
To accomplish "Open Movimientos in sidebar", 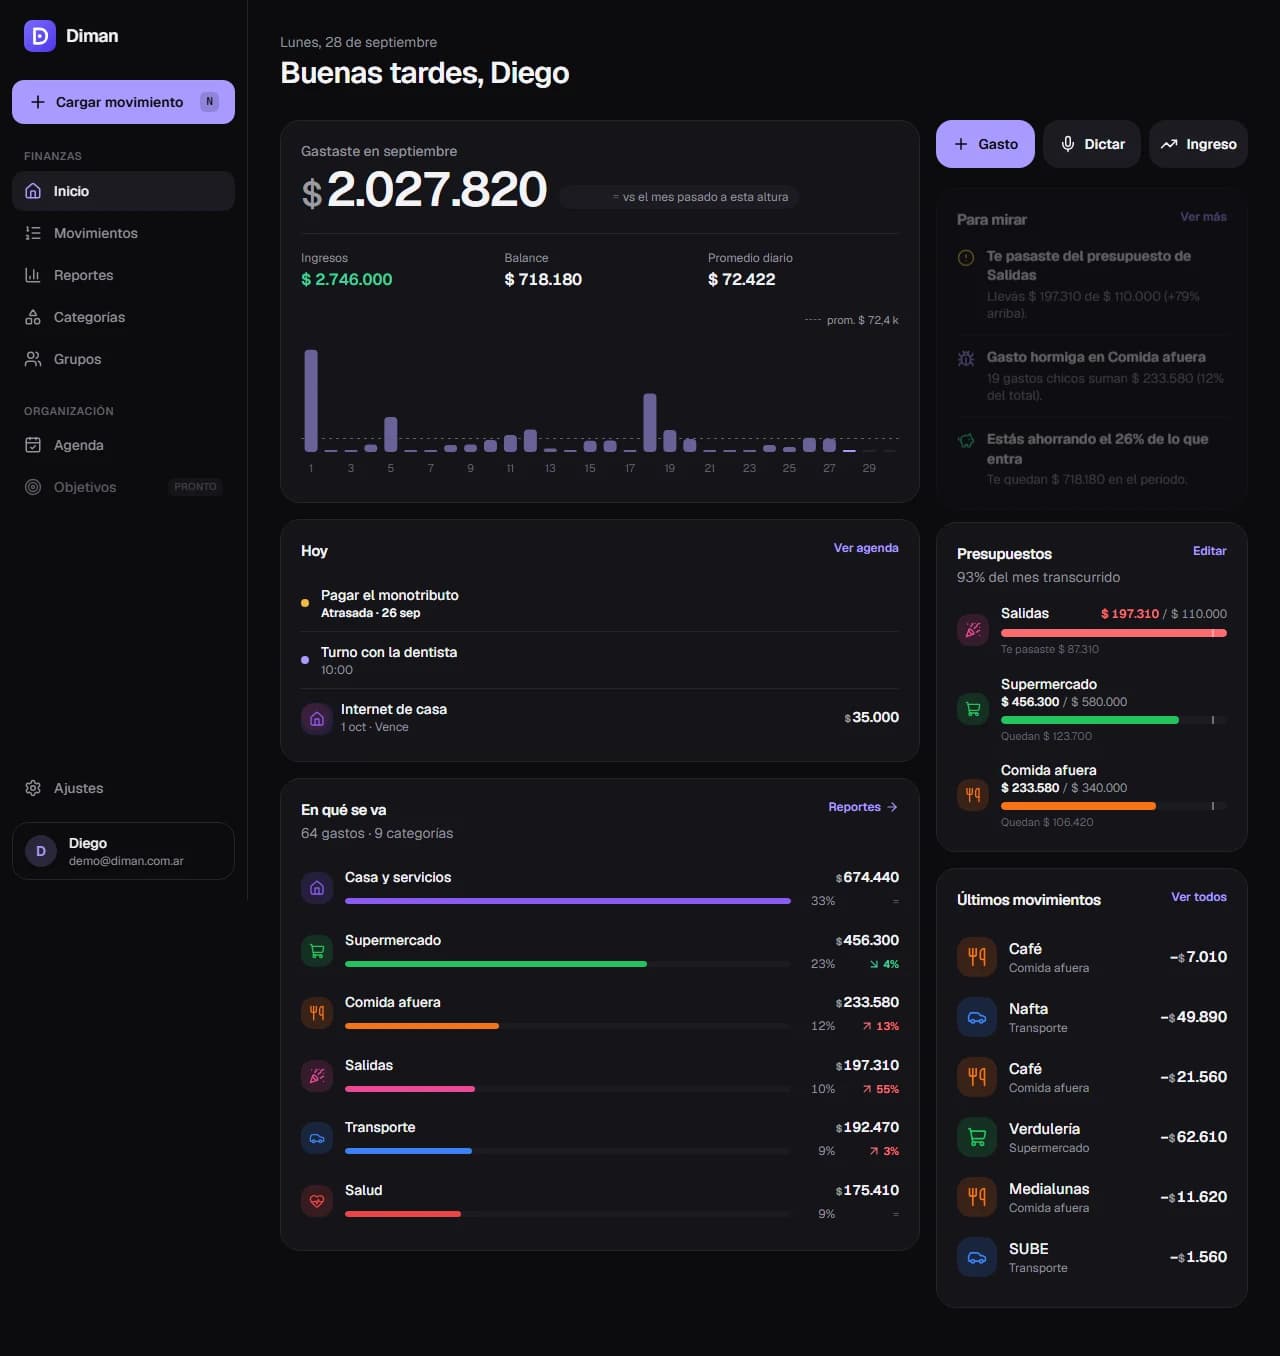I will (123, 233).
